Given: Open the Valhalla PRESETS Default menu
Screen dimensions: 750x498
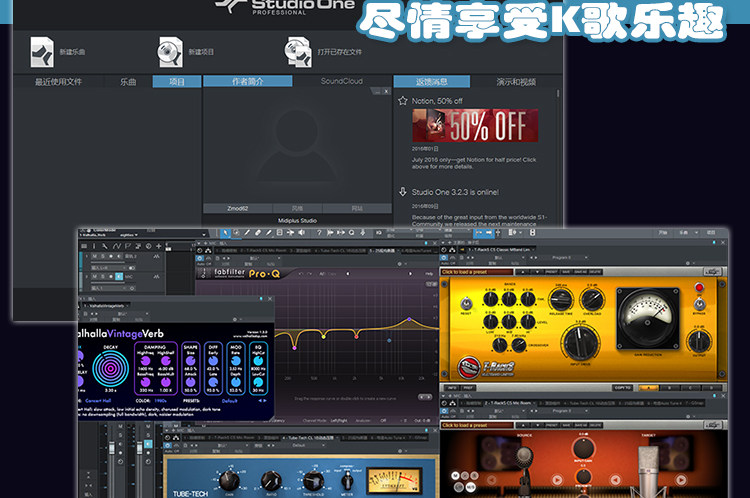Looking at the screenshot, I should click(230, 400).
